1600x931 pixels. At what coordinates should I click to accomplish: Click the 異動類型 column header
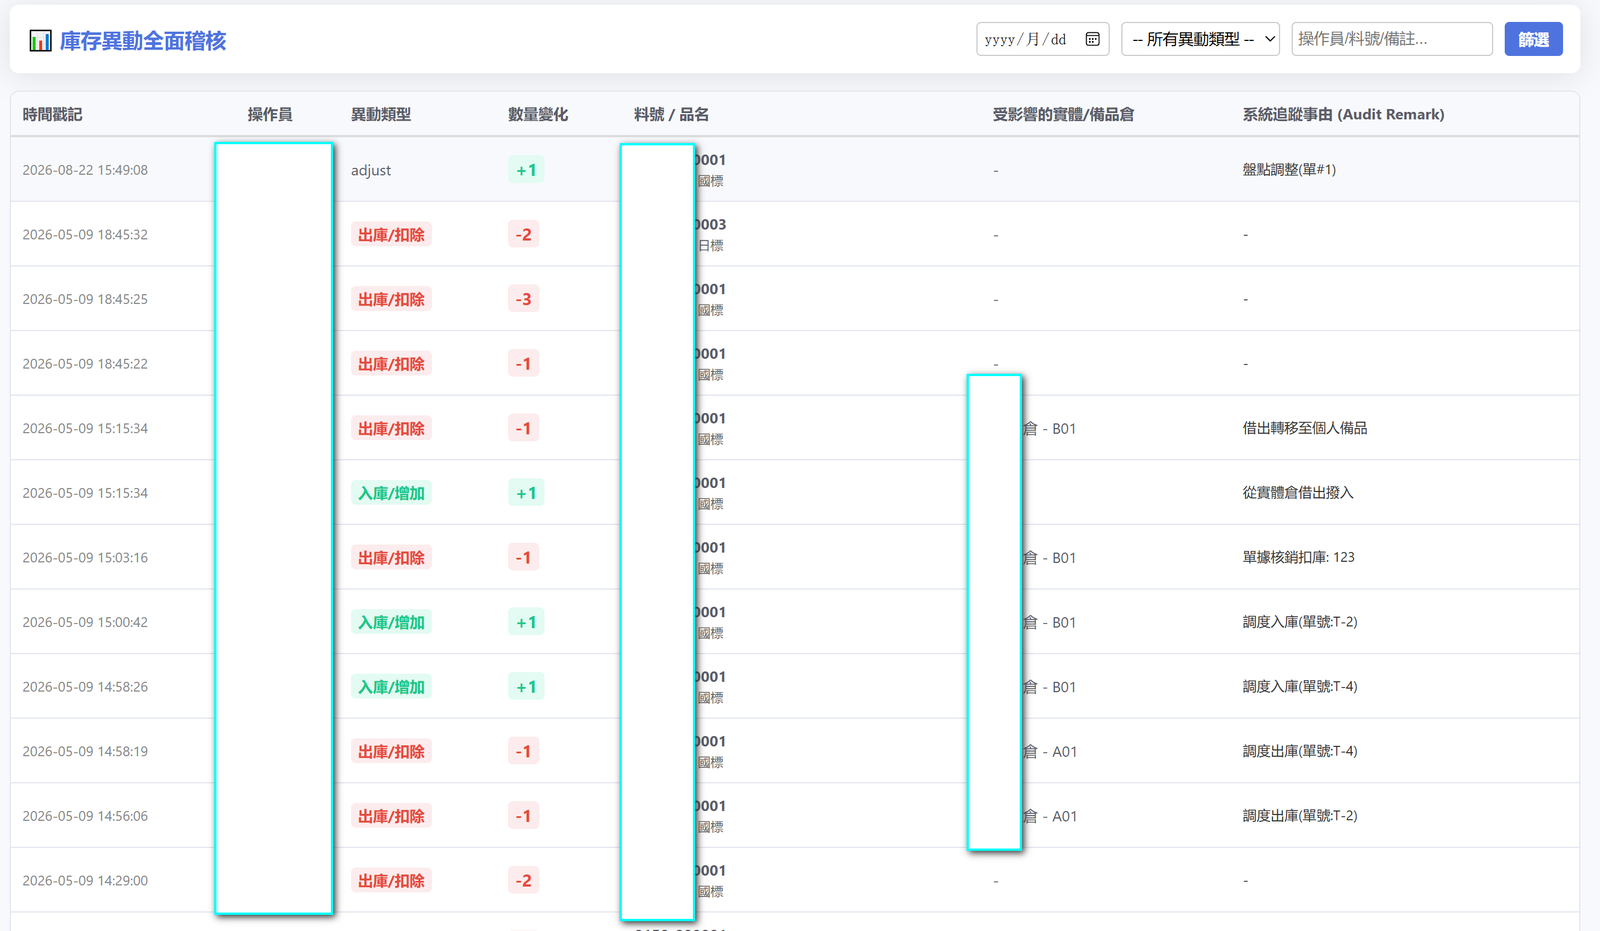[381, 115]
